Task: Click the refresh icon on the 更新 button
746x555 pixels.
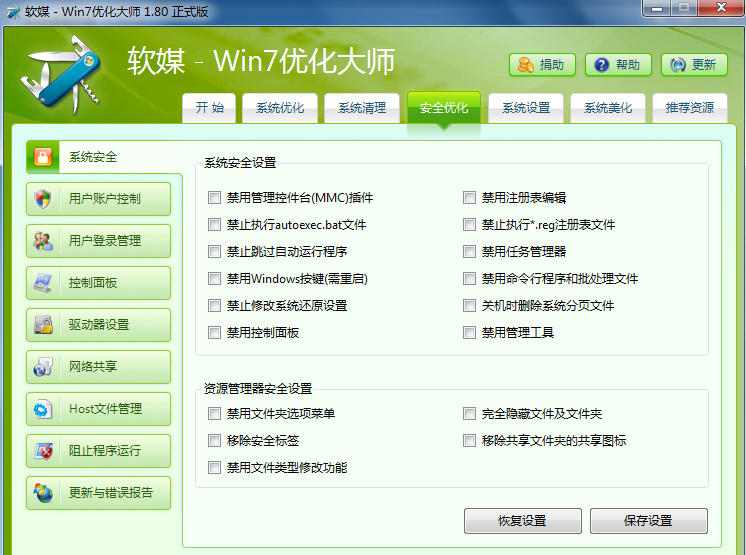Action: 678,65
